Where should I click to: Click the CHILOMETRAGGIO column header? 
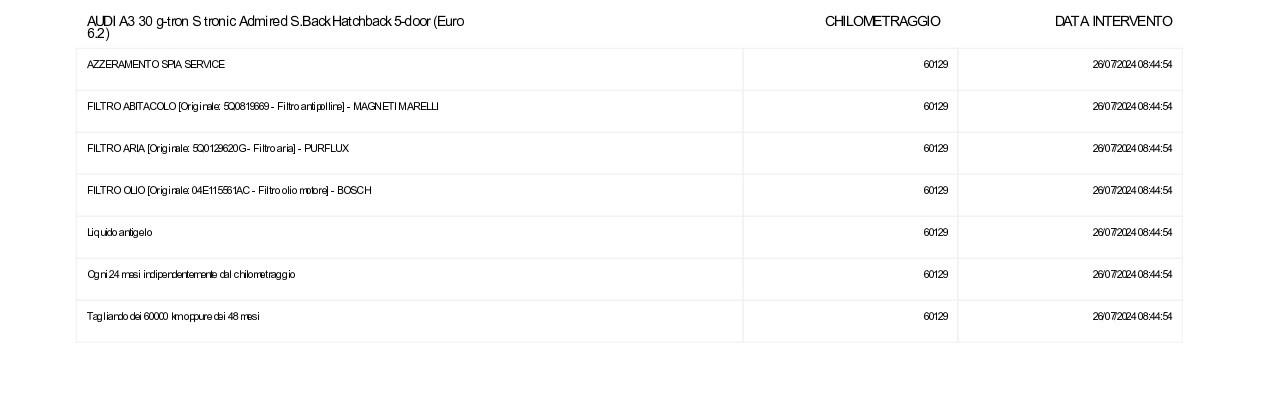click(882, 21)
